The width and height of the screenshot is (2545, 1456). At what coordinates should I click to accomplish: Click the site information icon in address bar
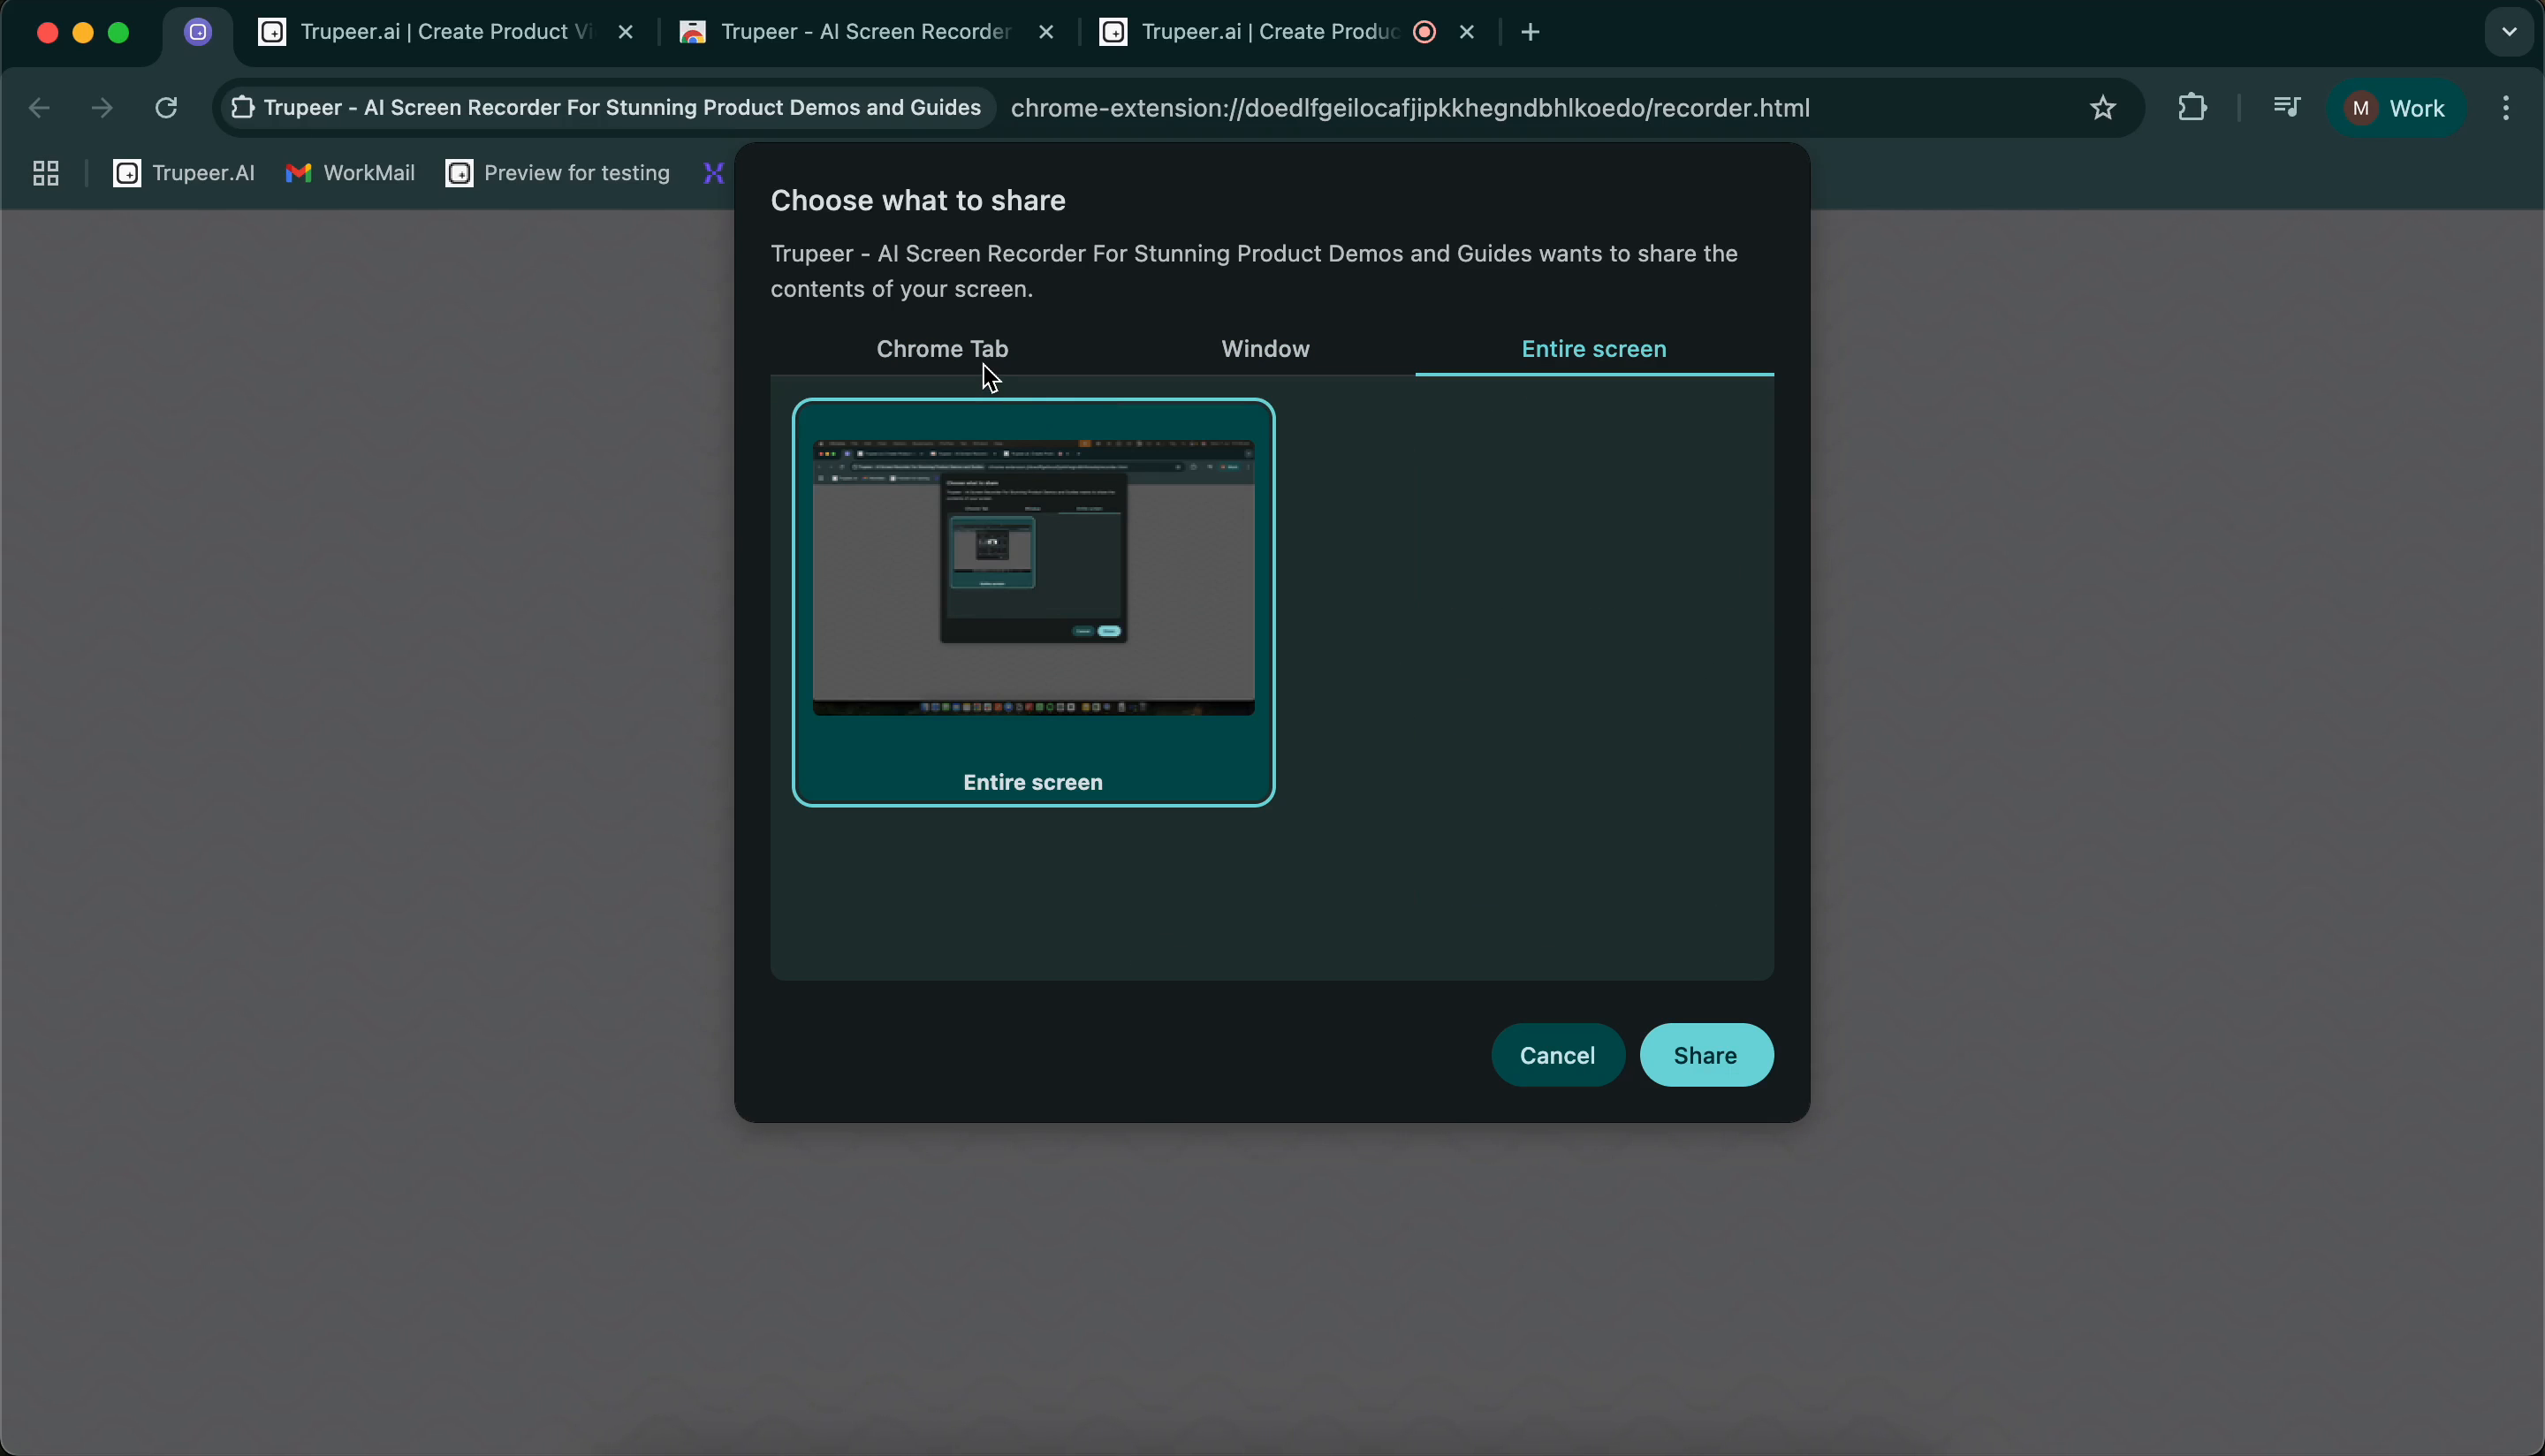point(241,108)
